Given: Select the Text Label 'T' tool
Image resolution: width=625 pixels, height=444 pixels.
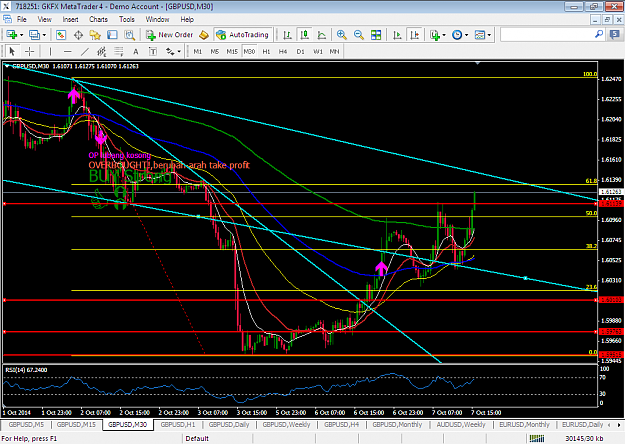Looking at the screenshot, I should coord(153,51).
